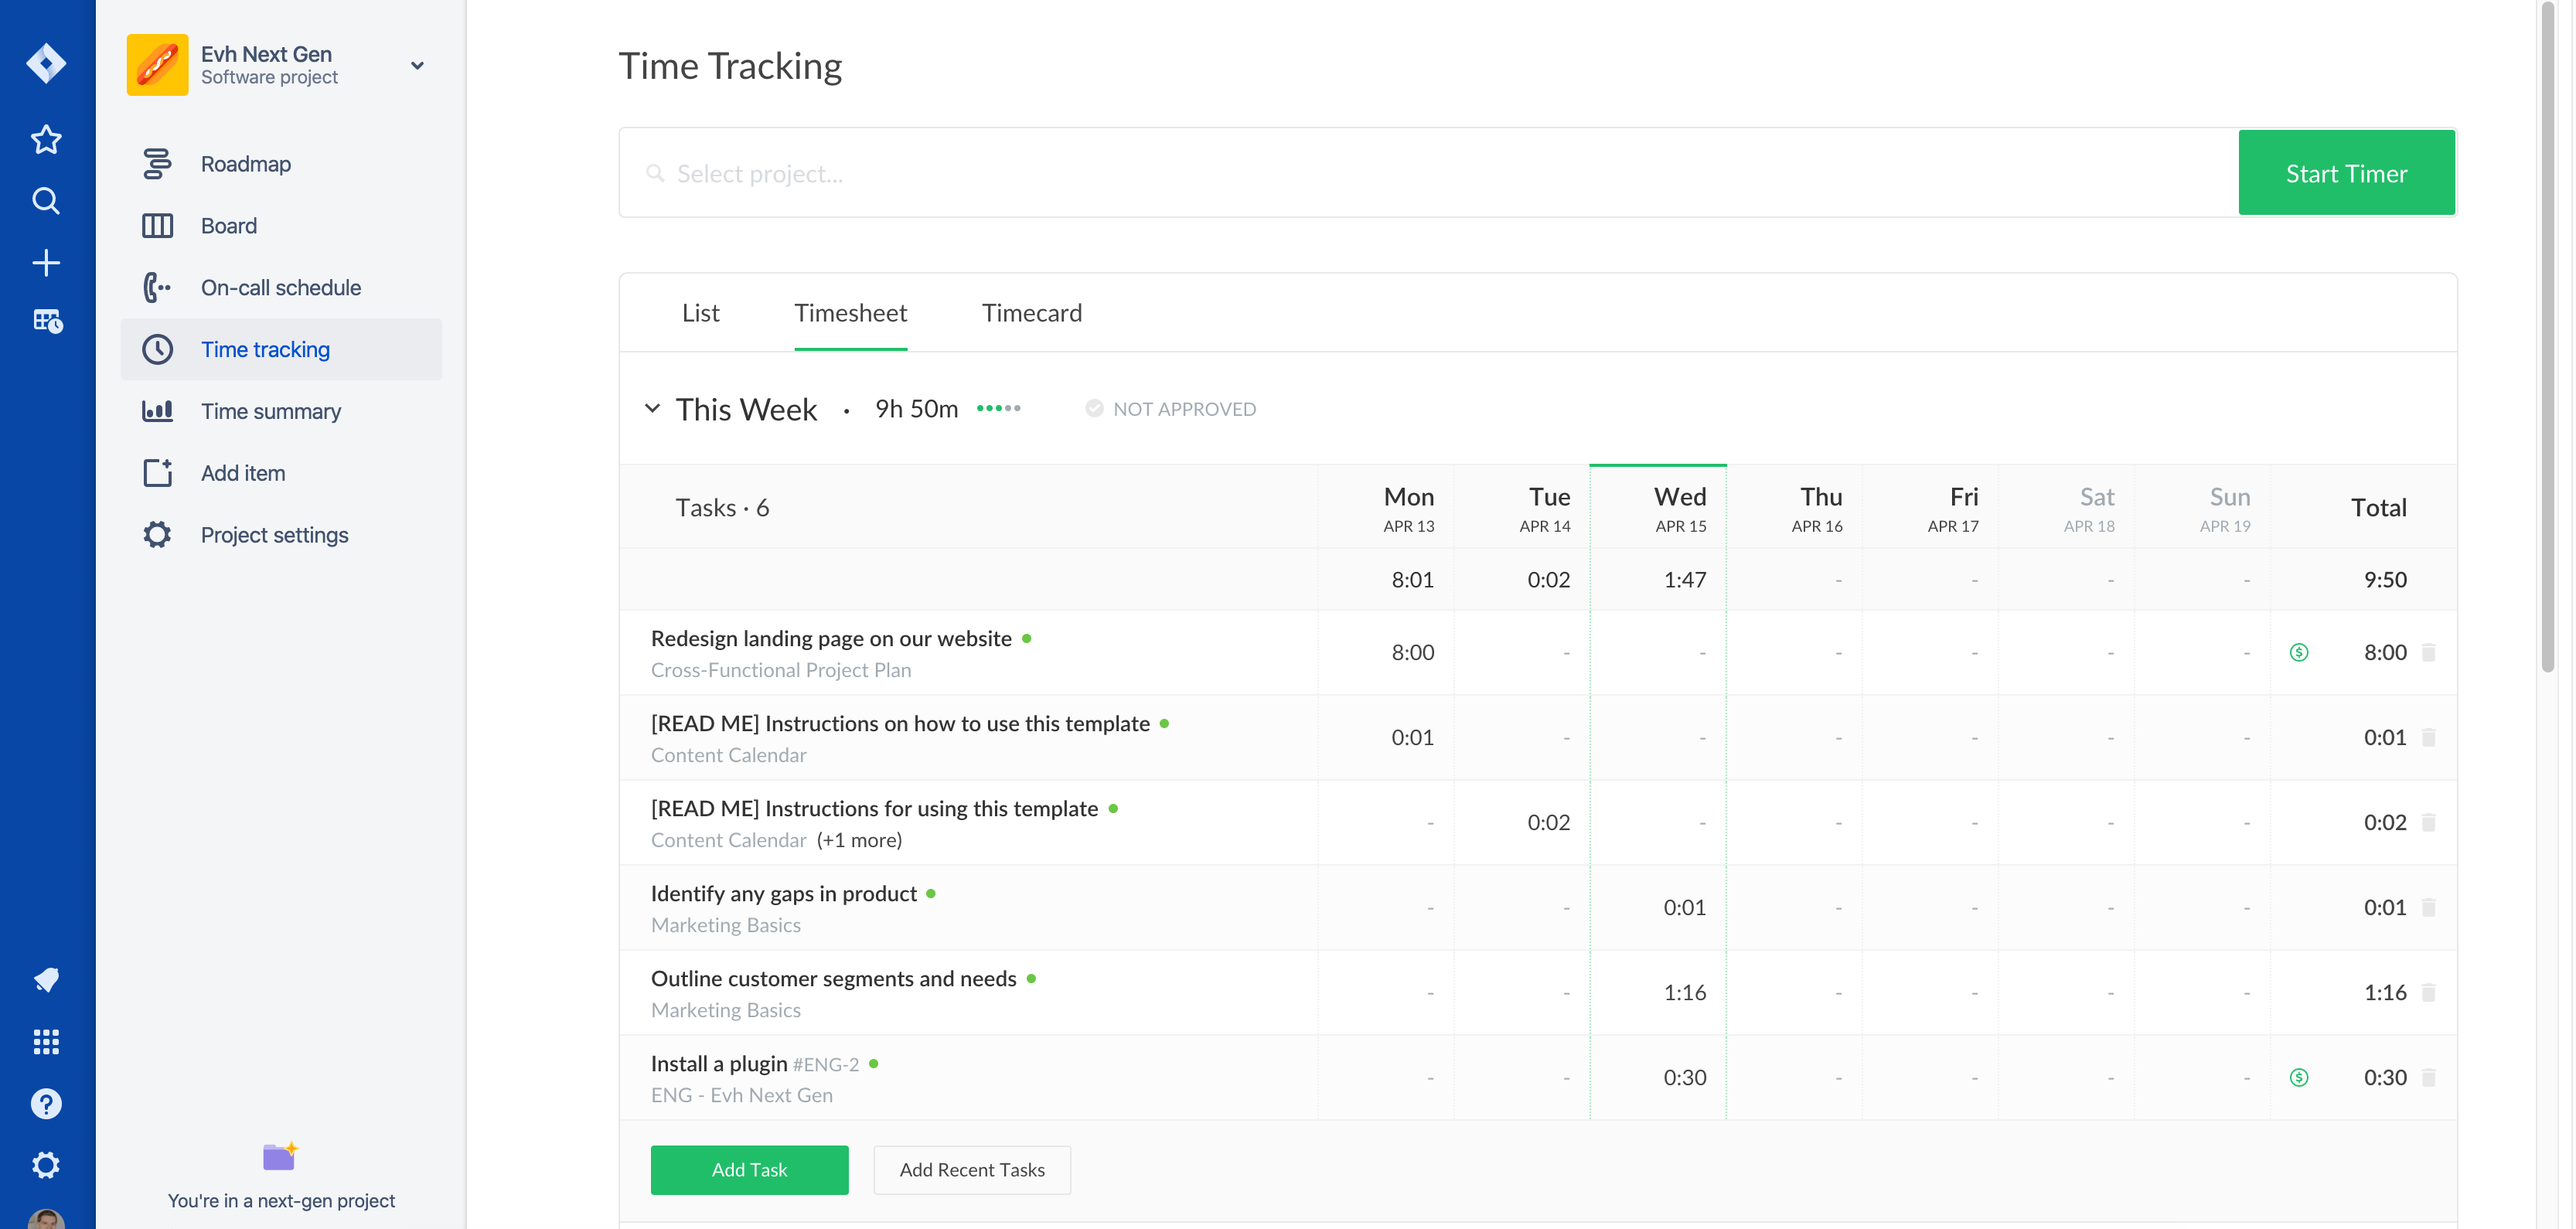Toggle the NOT APPROVED status check
Screen dimensions: 2576x1229
point(1094,409)
